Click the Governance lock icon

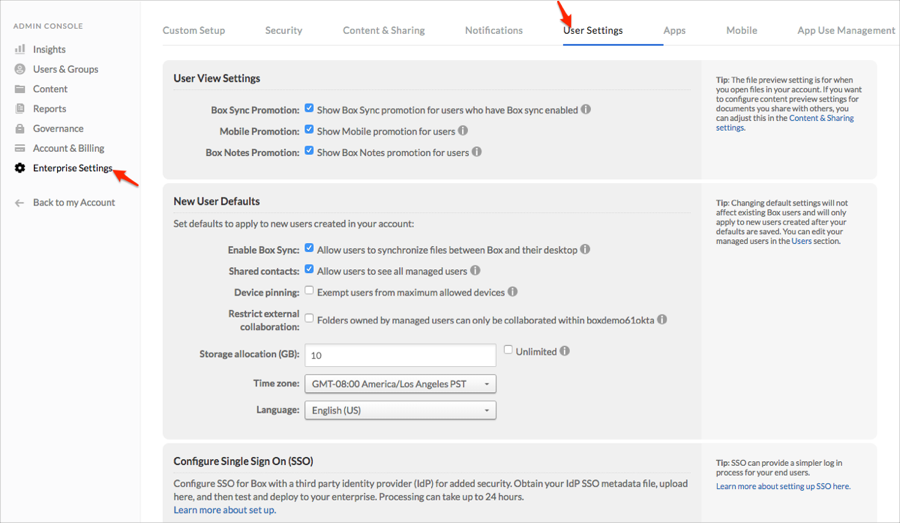pos(20,128)
